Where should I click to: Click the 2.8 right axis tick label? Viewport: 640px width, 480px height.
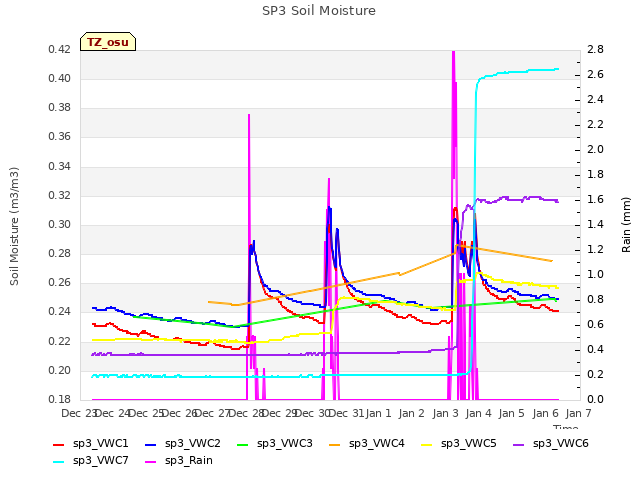tap(595, 49)
